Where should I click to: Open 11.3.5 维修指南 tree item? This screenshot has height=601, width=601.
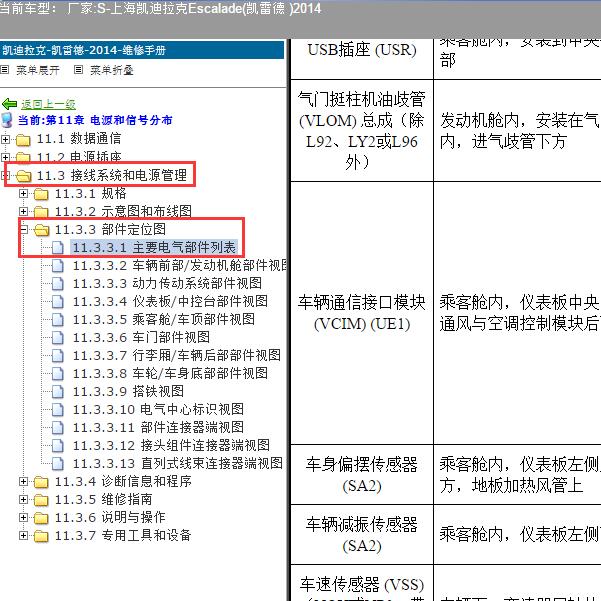tap(103, 499)
